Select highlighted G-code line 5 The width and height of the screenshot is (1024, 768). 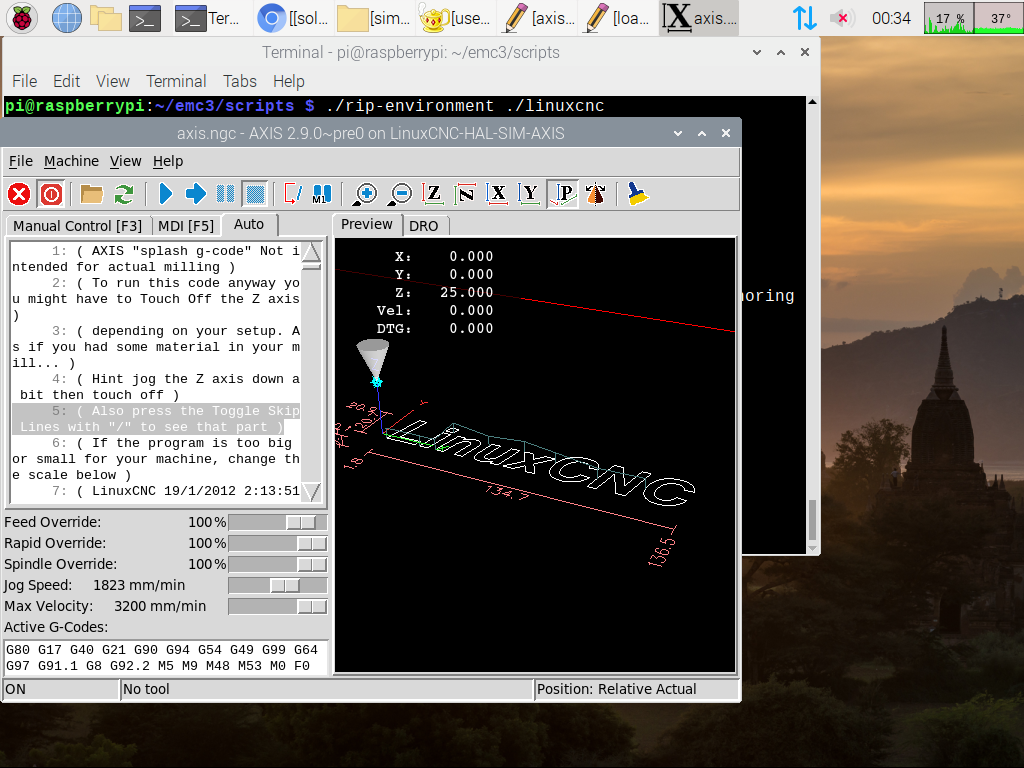pos(156,419)
